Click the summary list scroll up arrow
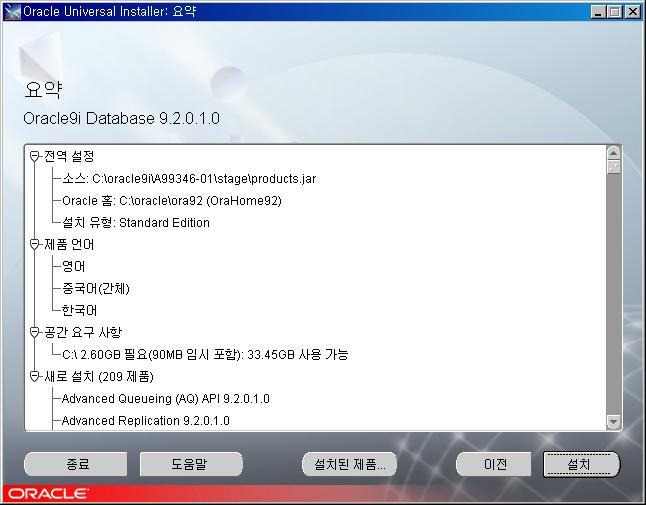 (x=613, y=153)
